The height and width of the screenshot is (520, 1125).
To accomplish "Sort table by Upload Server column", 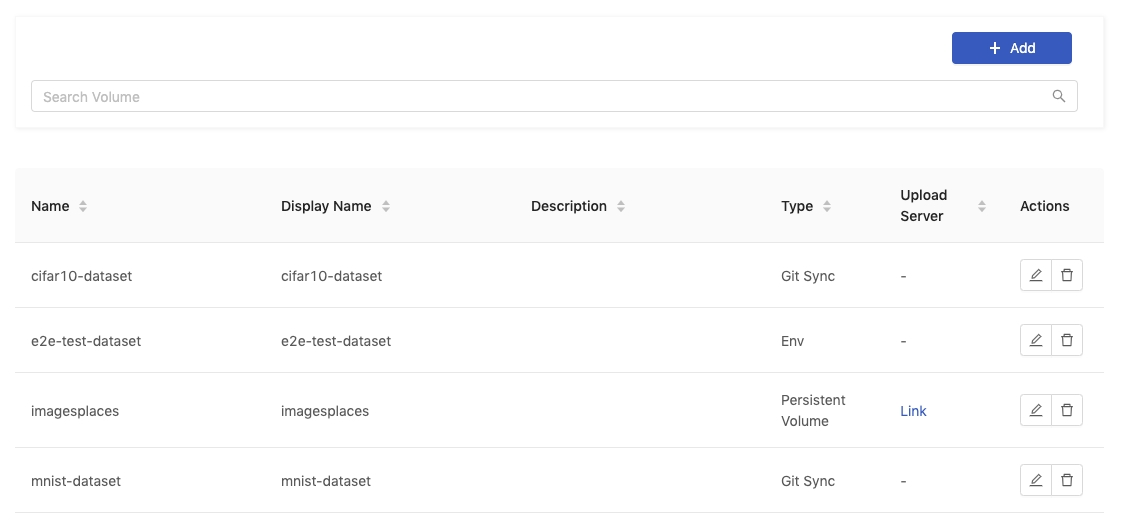I will pyautogui.click(x=982, y=207).
